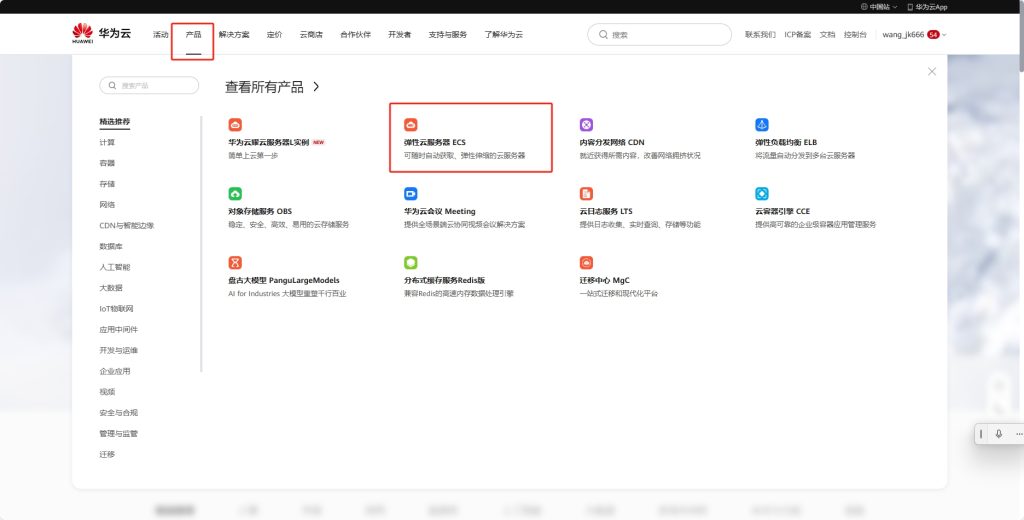Select 精选推荐 category

[x=115, y=122]
